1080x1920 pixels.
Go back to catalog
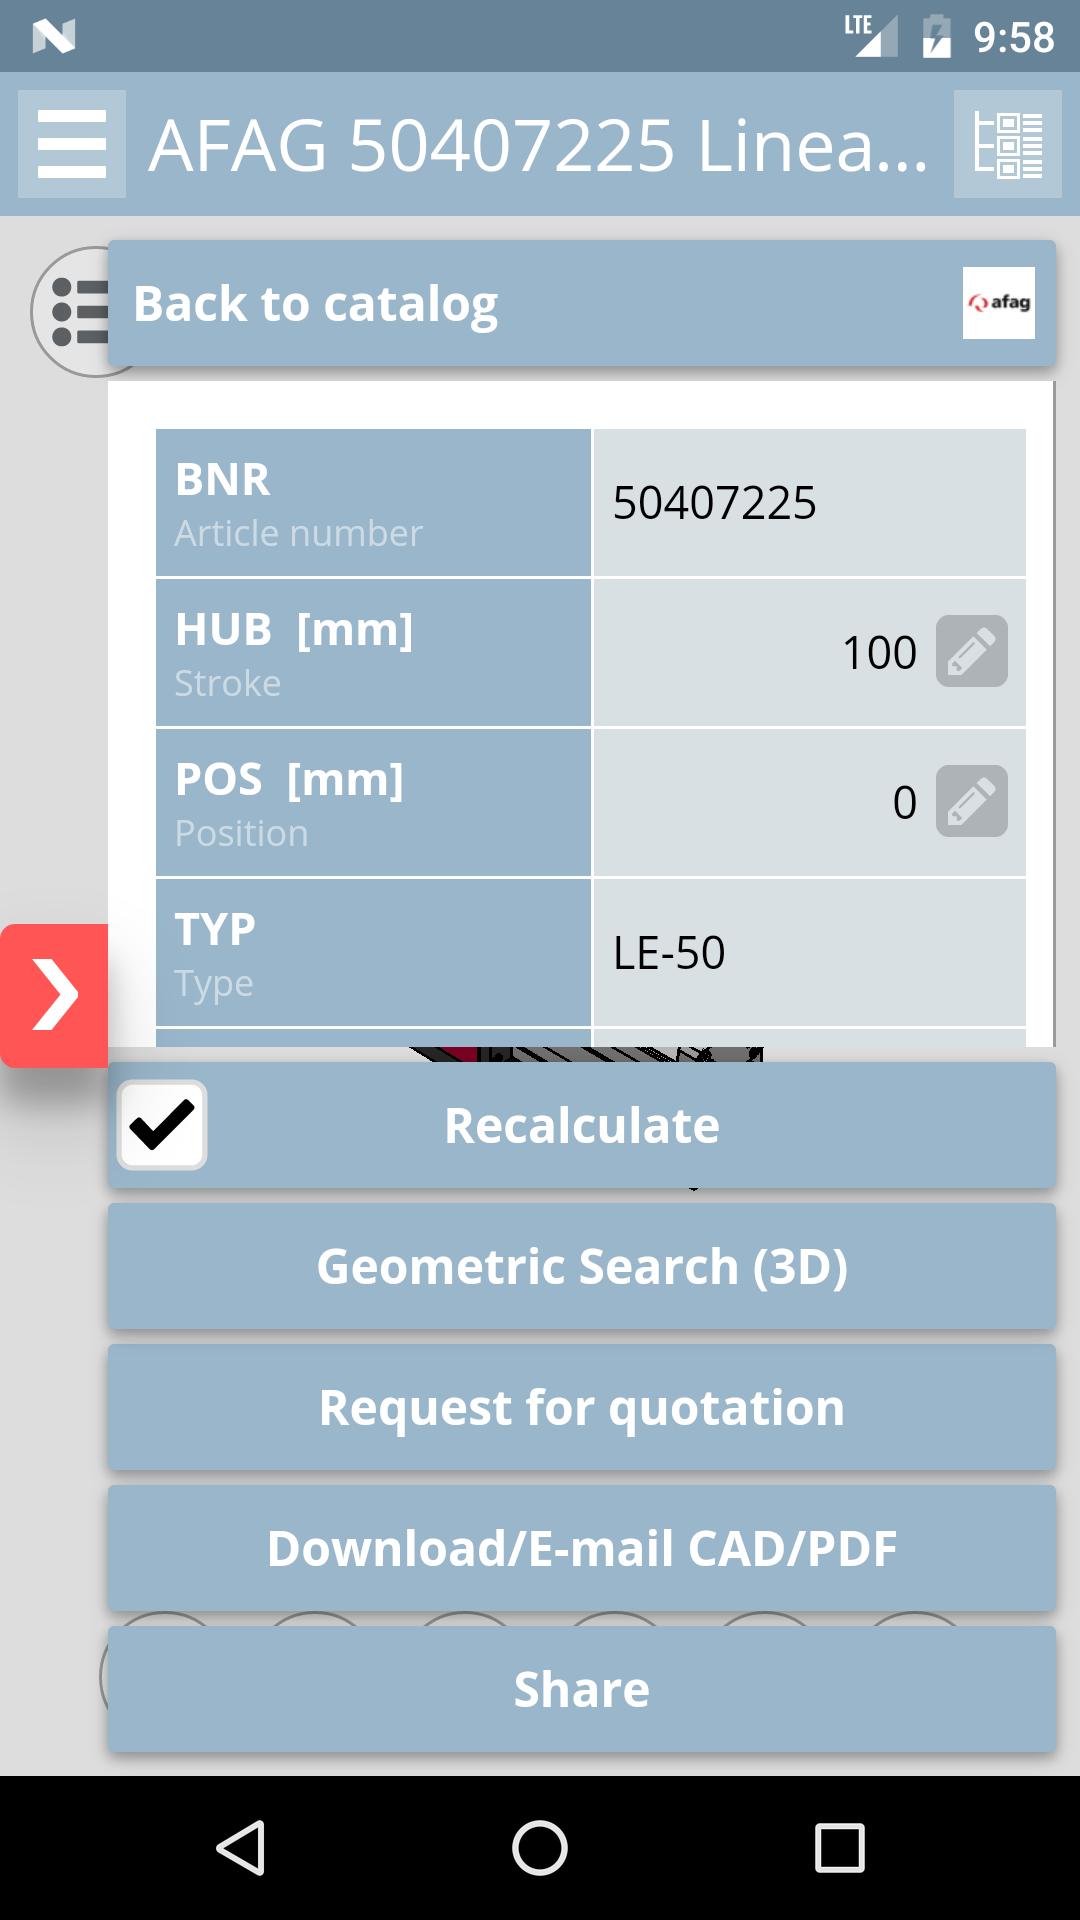click(316, 304)
